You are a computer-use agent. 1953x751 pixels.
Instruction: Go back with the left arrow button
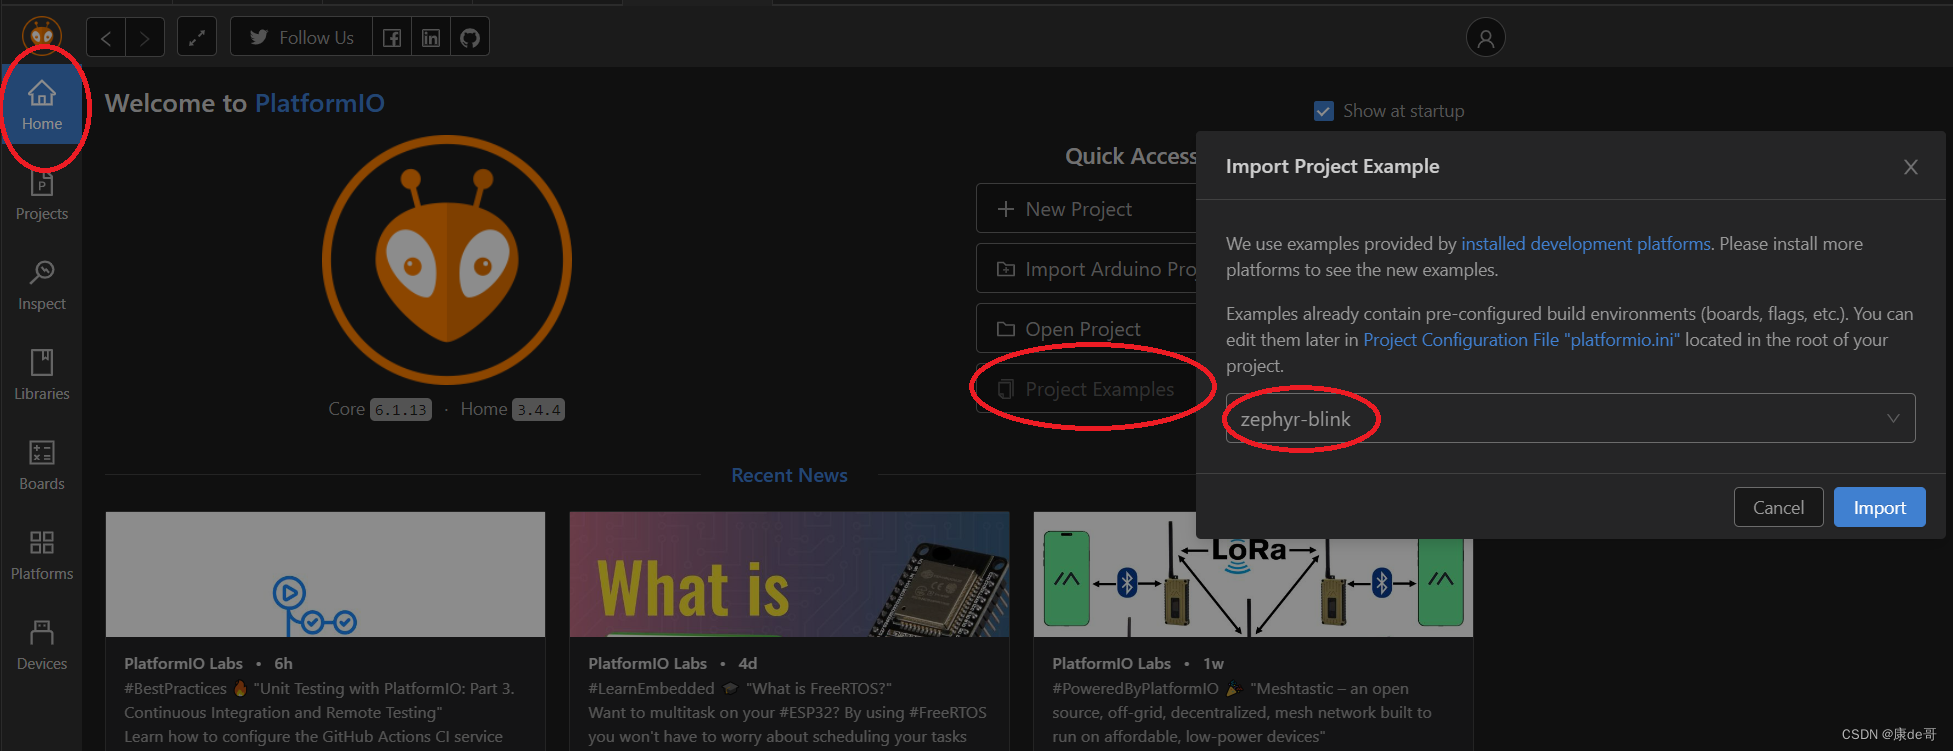106,38
